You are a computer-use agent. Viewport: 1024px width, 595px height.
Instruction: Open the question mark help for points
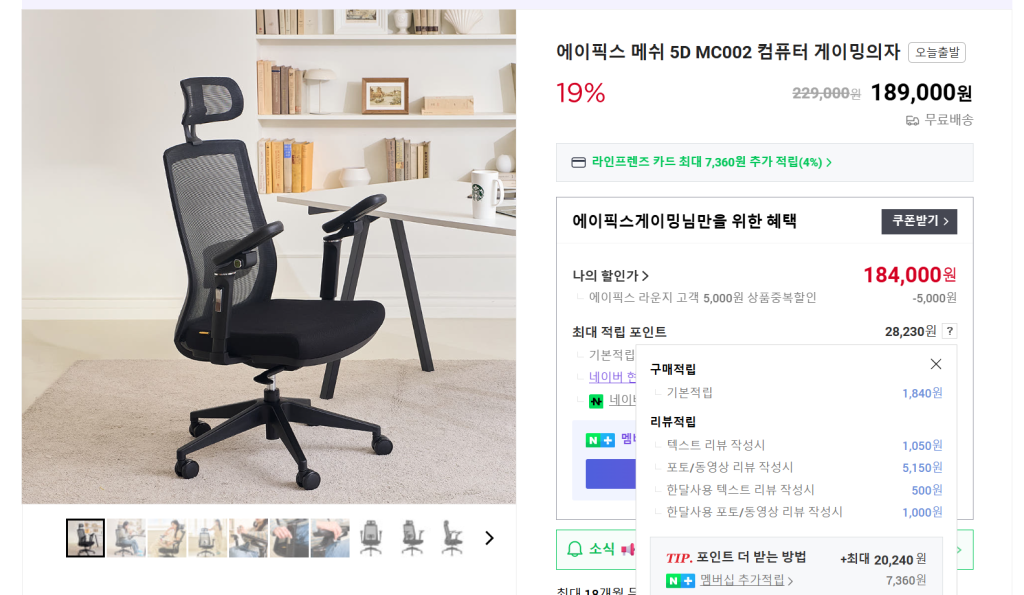[950, 331]
